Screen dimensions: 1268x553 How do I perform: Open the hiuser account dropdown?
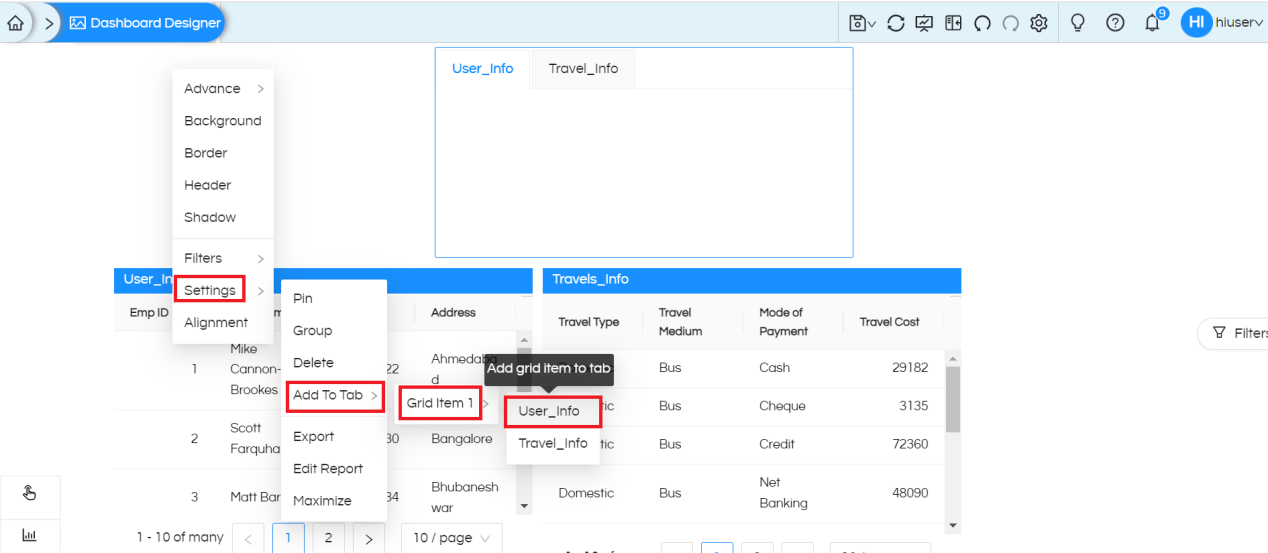point(1240,22)
